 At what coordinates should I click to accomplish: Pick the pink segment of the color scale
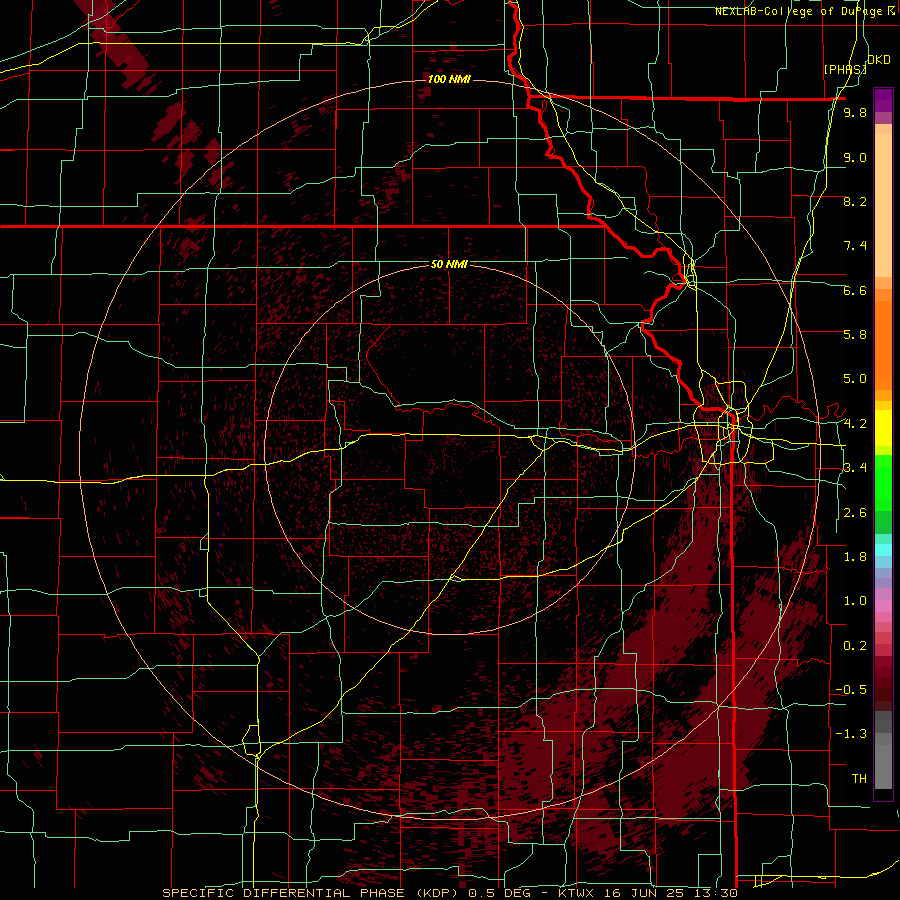pyautogui.click(x=883, y=606)
